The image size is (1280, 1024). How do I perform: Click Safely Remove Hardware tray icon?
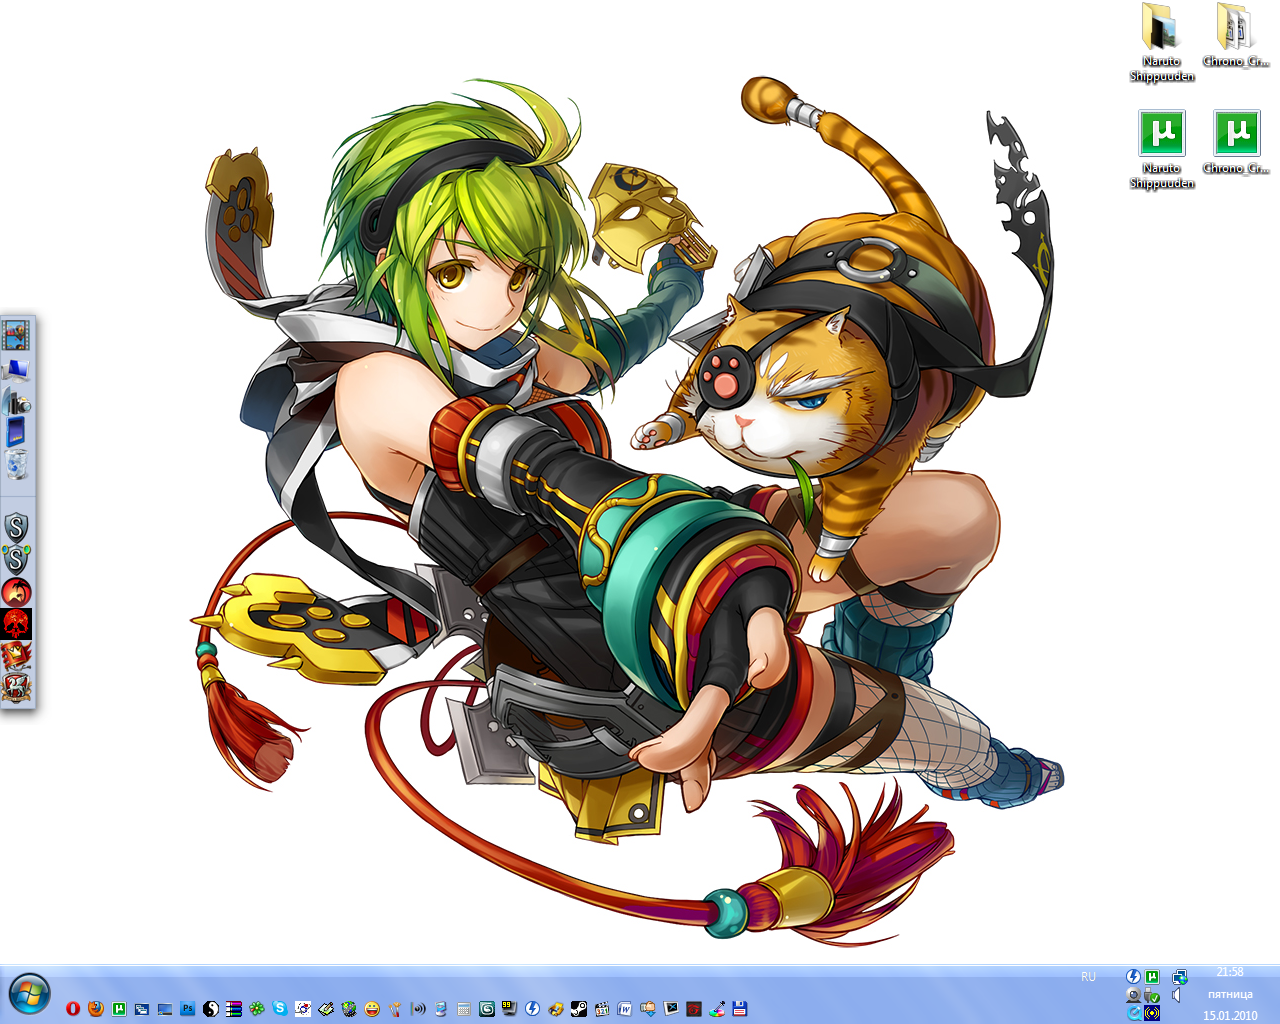pyautogui.click(x=1152, y=995)
